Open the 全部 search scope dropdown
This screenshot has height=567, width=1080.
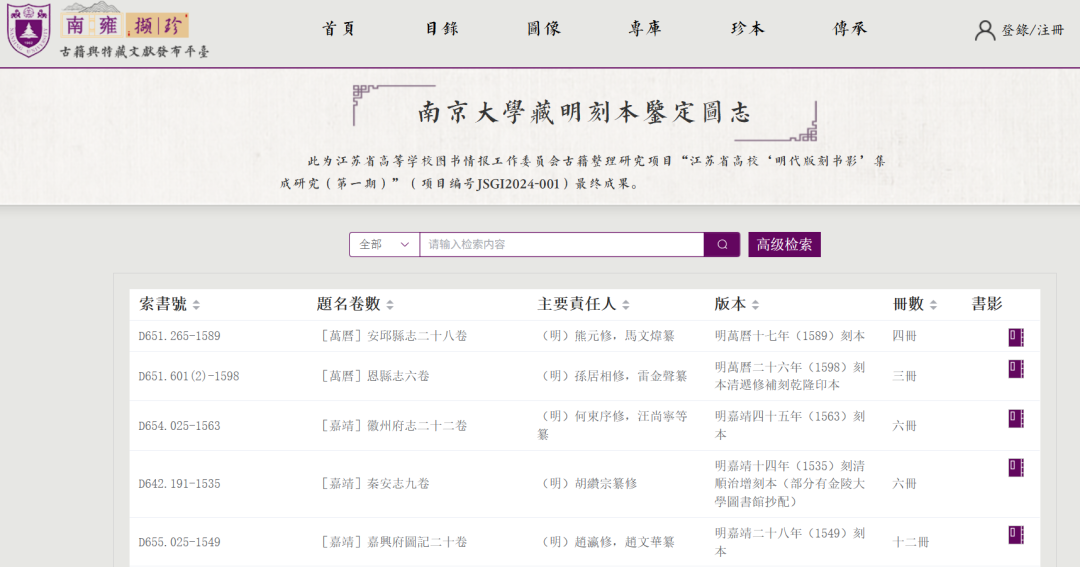pos(384,245)
